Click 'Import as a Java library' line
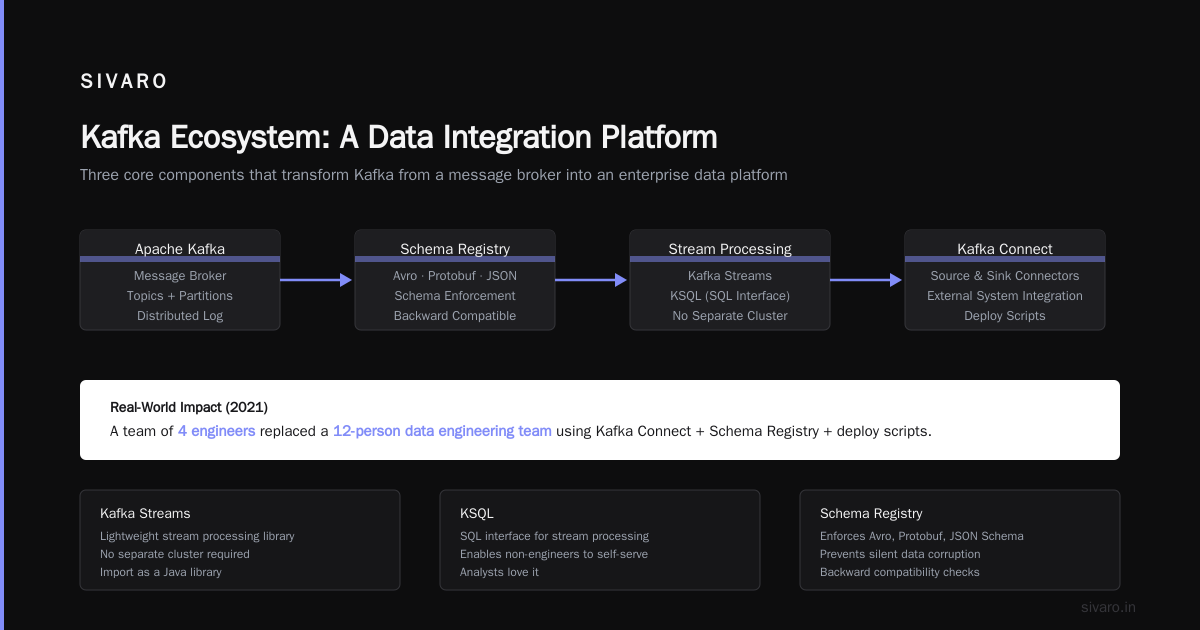The width and height of the screenshot is (1200, 630). pos(161,572)
